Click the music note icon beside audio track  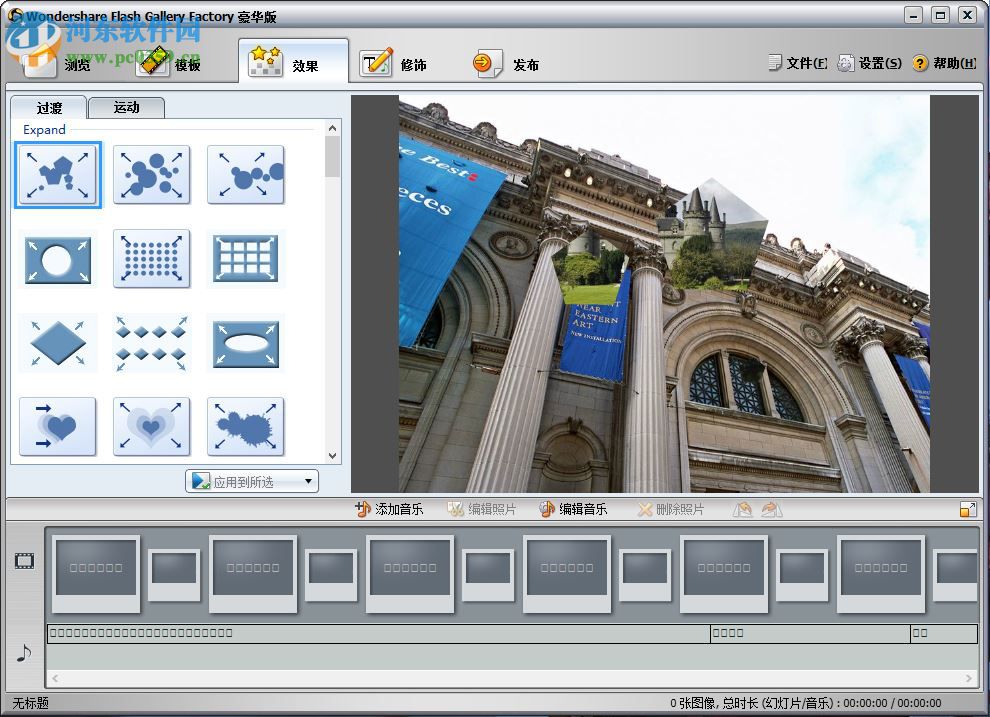coord(22,655)
